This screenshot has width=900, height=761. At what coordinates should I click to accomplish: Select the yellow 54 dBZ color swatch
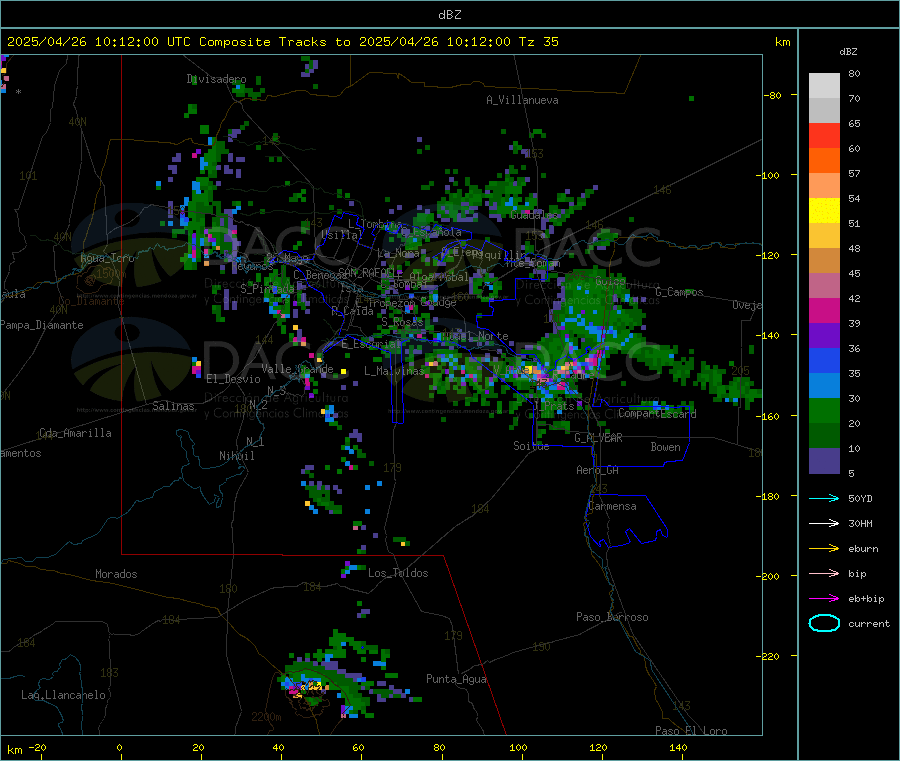pos(824,211)
